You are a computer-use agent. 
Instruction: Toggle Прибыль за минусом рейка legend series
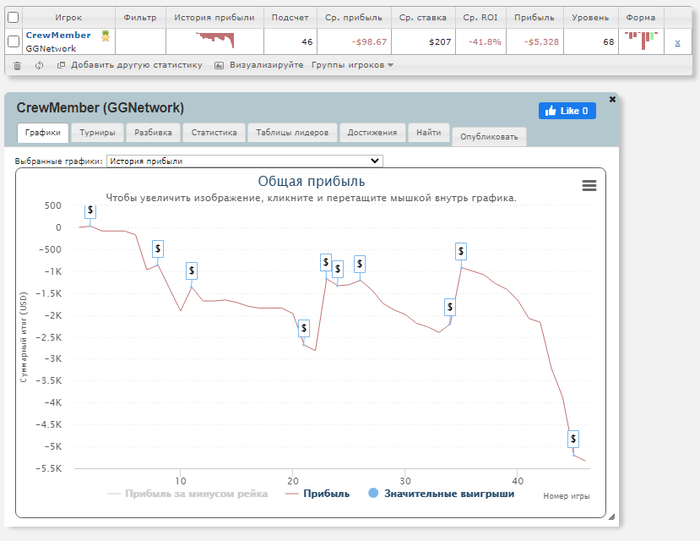188,494
